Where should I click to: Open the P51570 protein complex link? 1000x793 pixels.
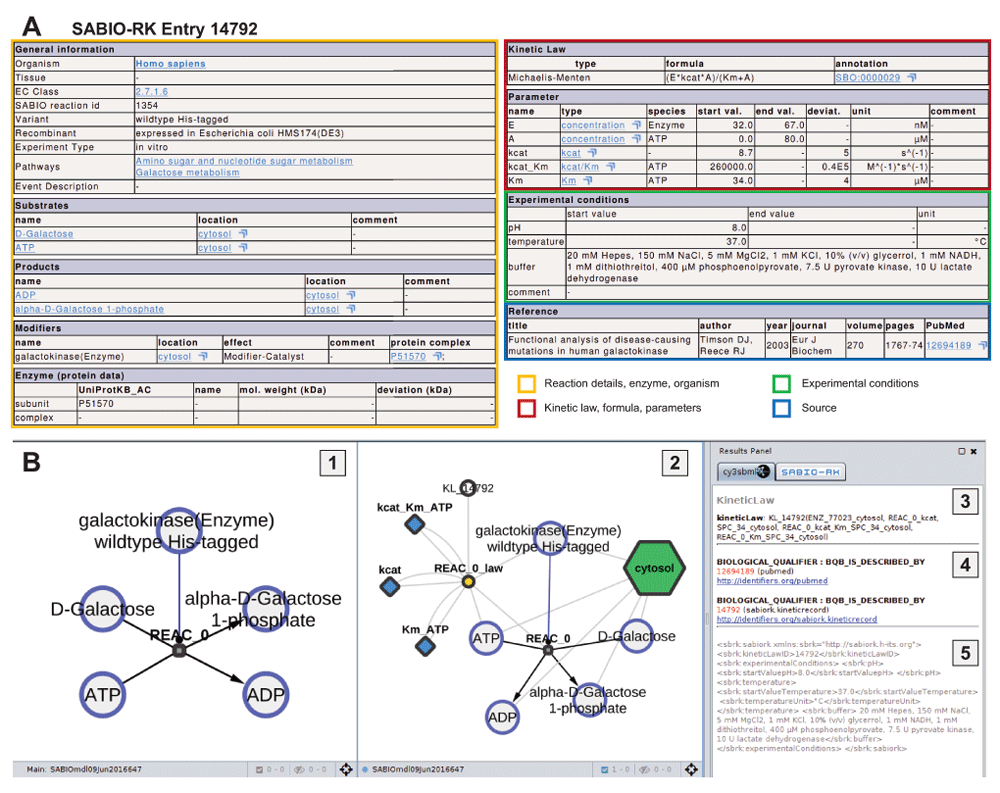408,357
